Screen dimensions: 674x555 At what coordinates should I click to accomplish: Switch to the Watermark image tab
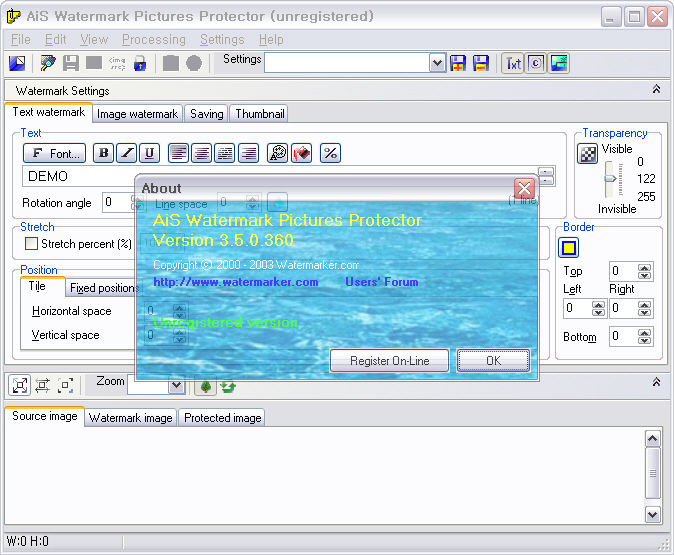(x=130, y=418)
